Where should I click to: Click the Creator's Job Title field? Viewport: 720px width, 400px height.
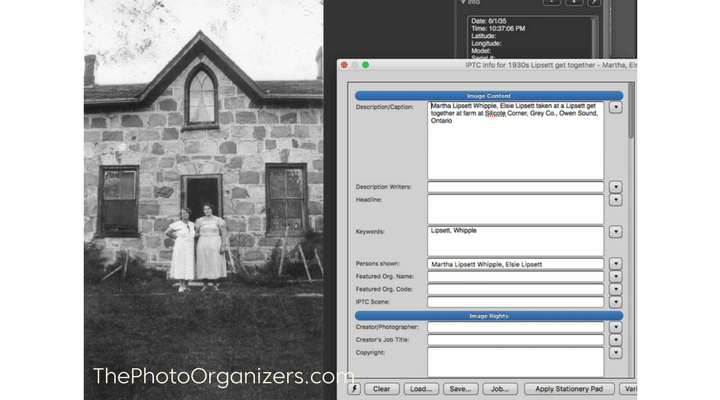(x=516, y=340)
